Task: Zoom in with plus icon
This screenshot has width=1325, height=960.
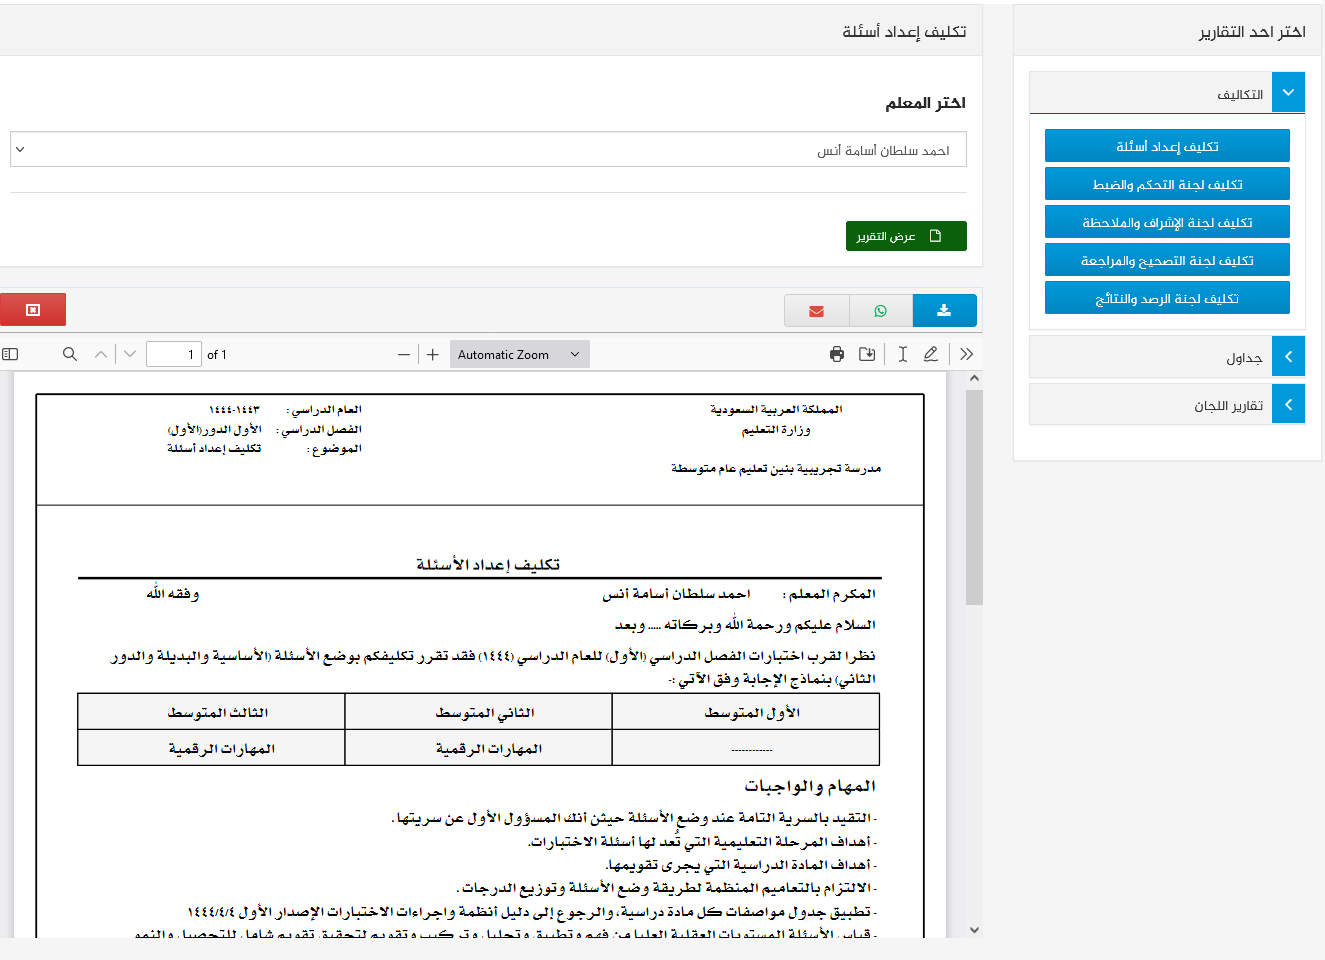Action: [x=433, y=354]
